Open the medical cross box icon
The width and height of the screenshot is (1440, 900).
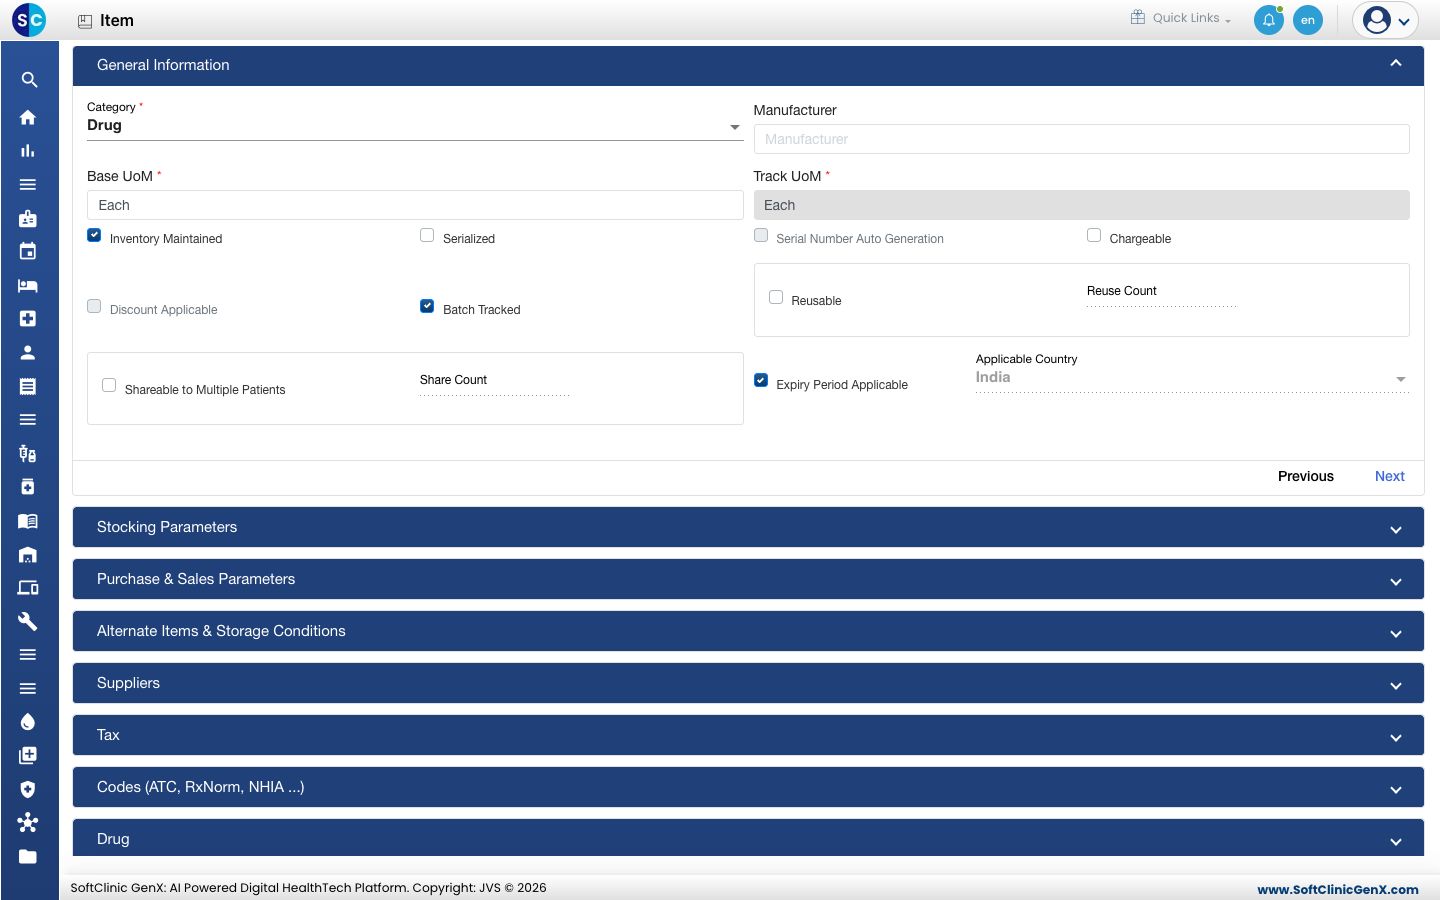pos(28,319)
